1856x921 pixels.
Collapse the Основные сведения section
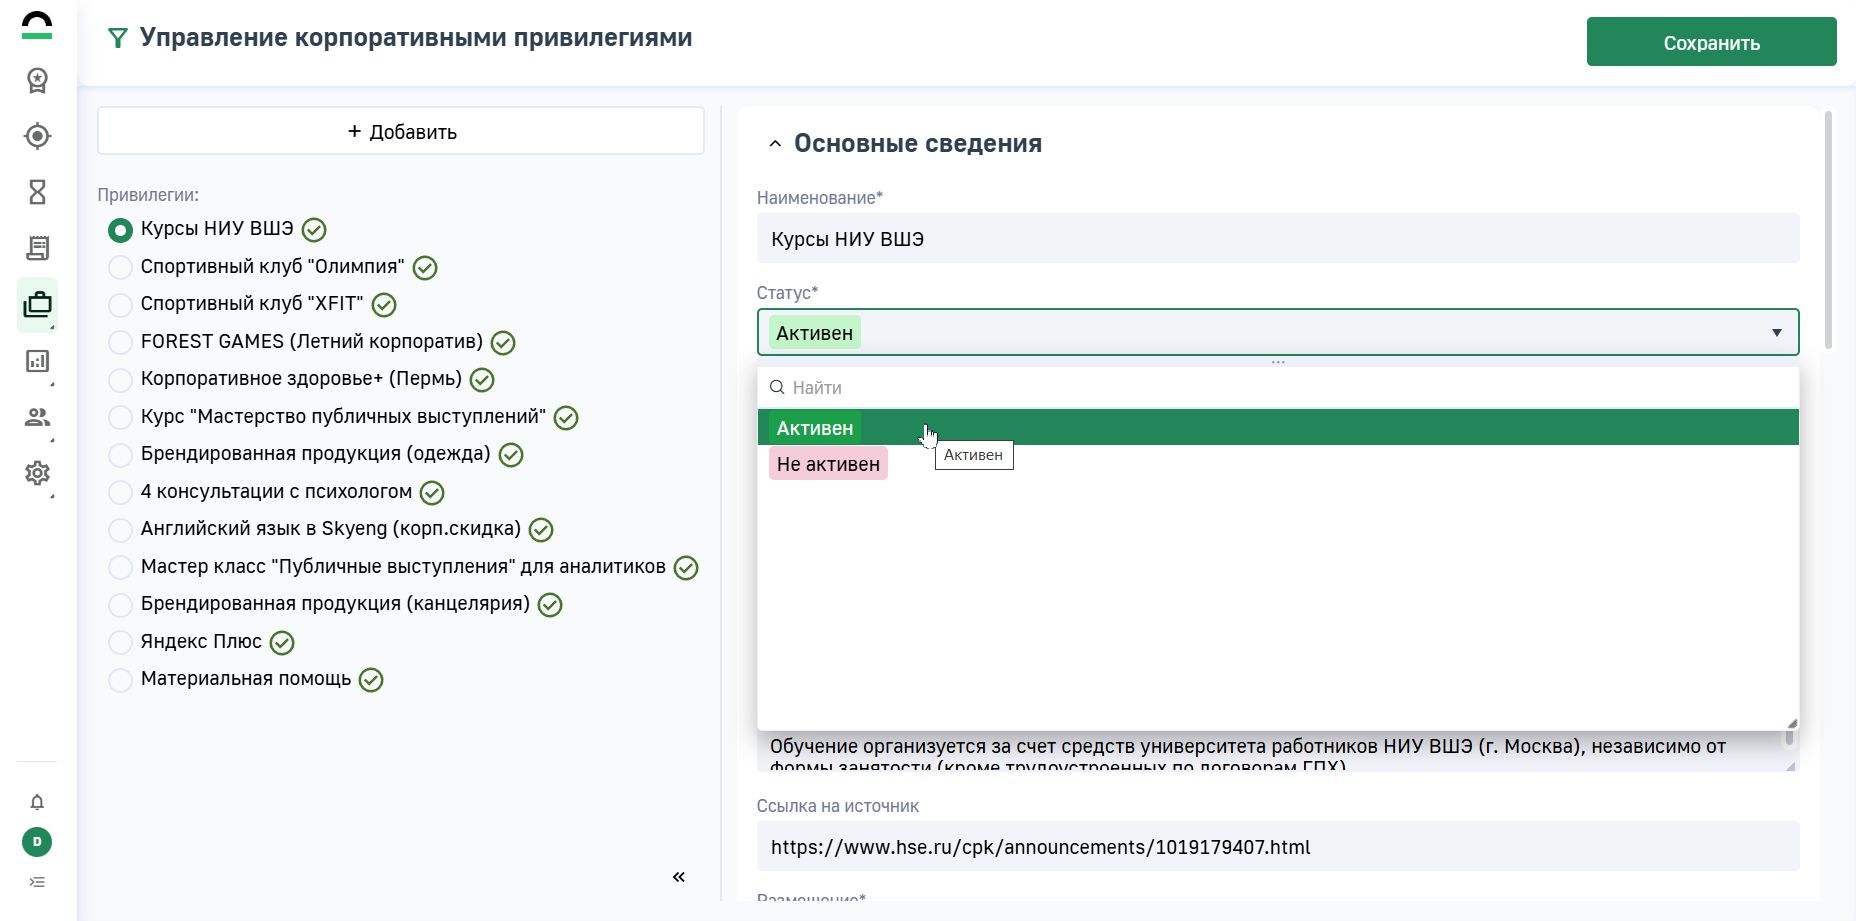(x=775, y=144)
